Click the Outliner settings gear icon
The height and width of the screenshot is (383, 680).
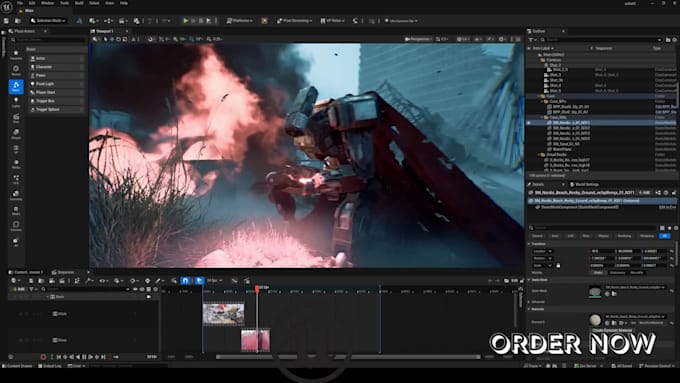(x=674, y=39)
